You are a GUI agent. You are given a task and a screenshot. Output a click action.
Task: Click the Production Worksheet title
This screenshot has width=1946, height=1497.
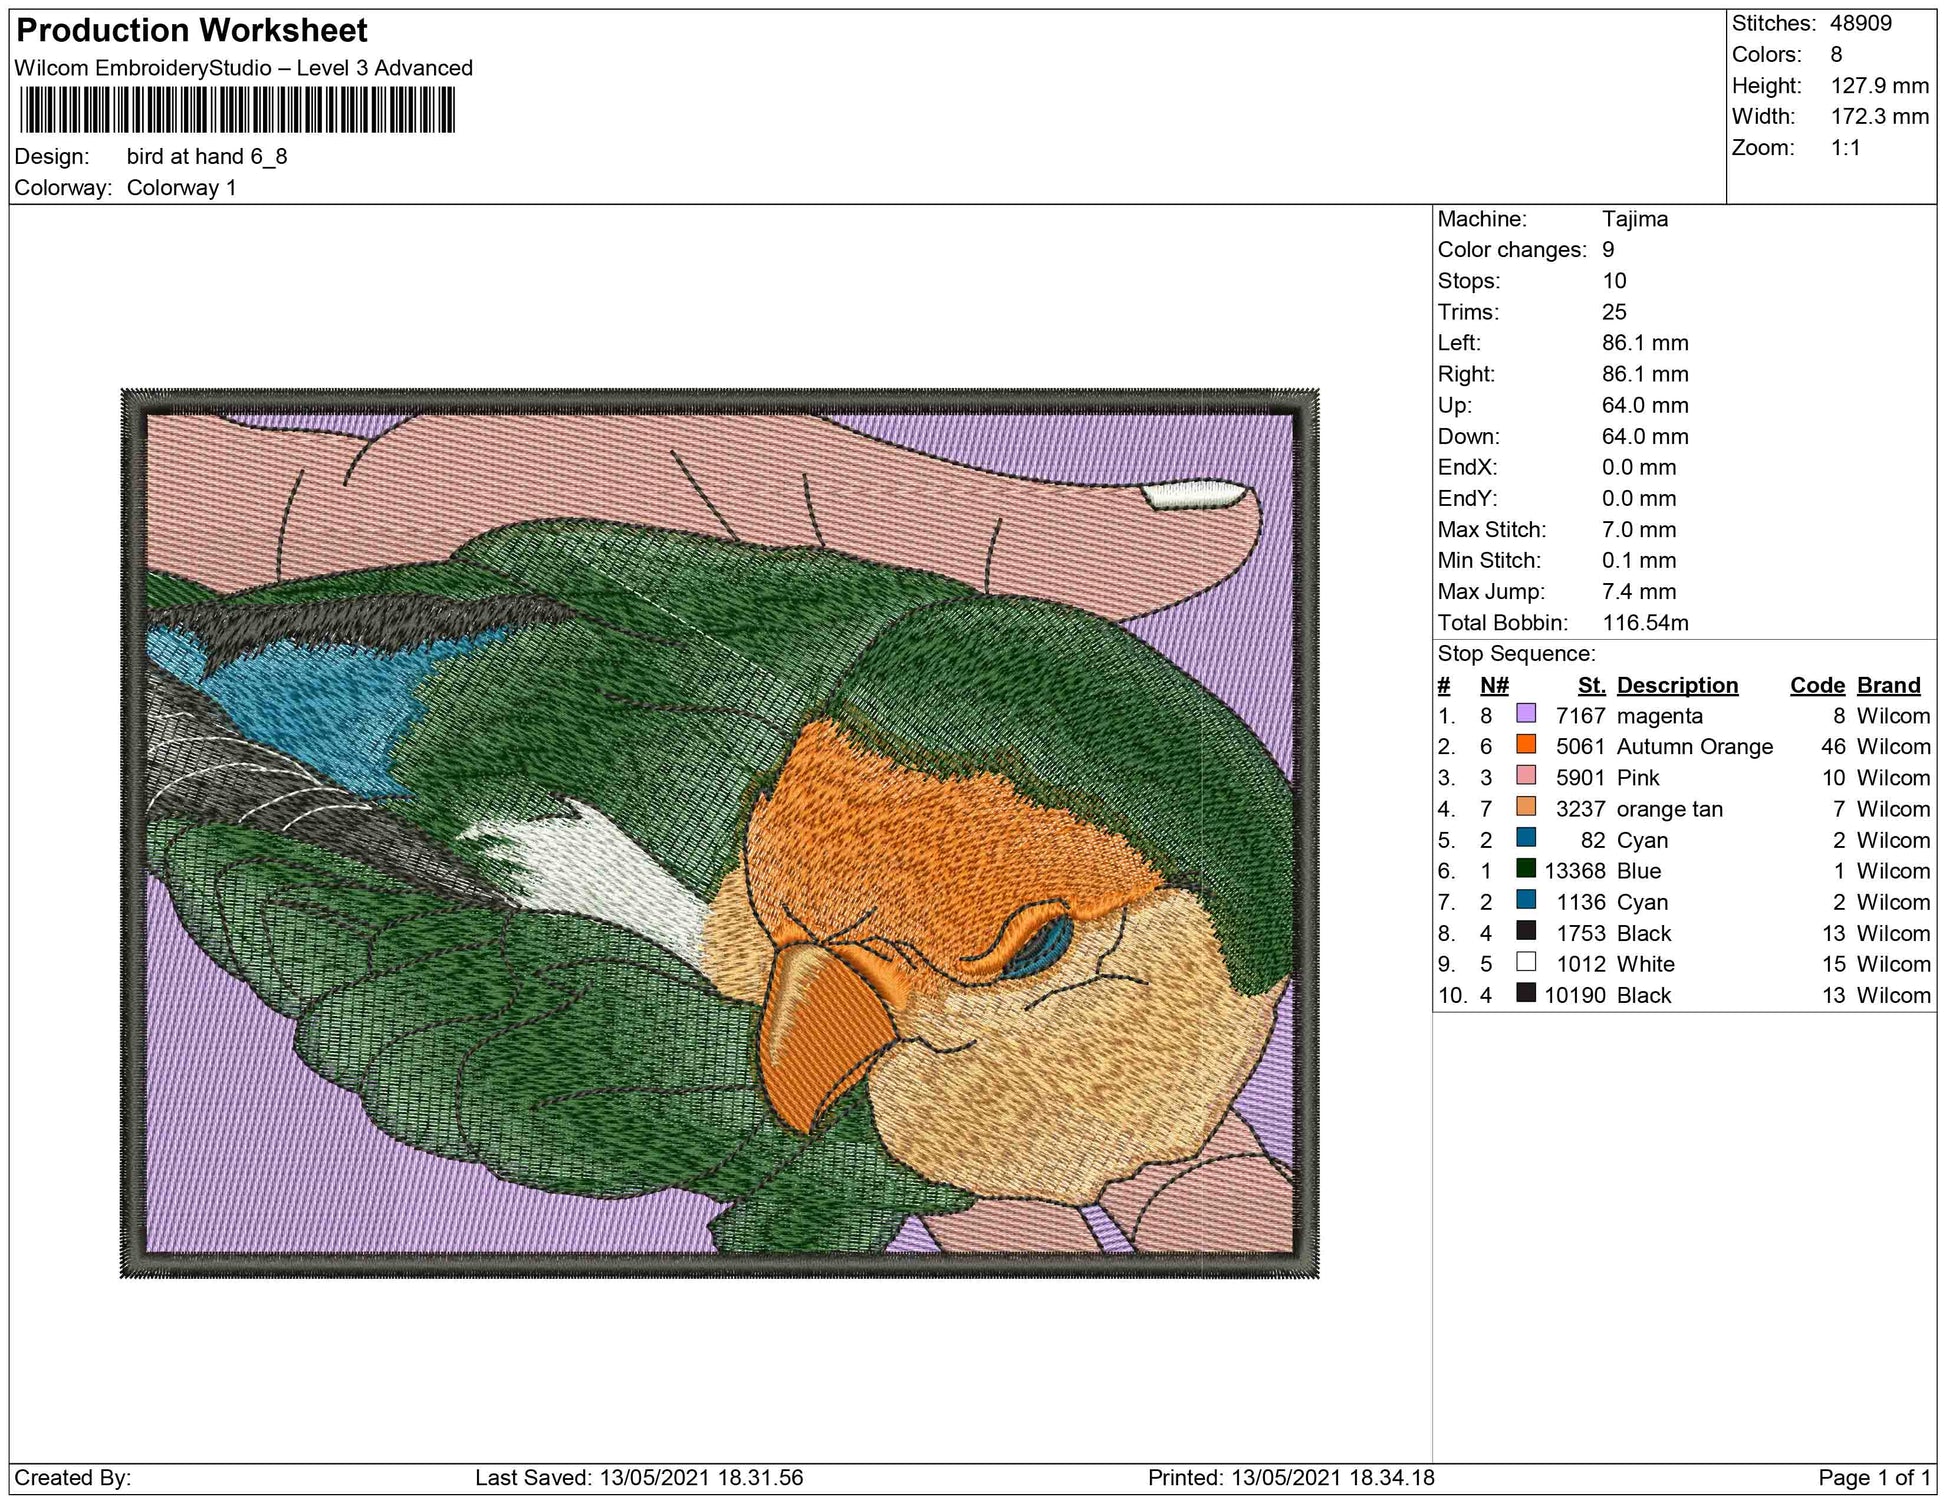(192, 31)
